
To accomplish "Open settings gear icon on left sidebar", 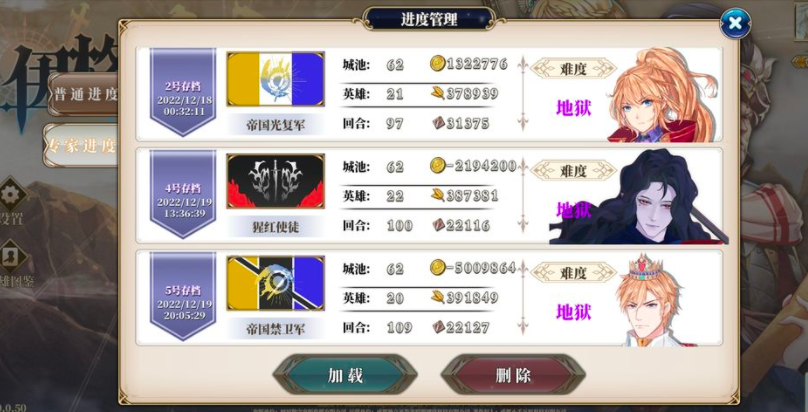I will tap(11, 195).
